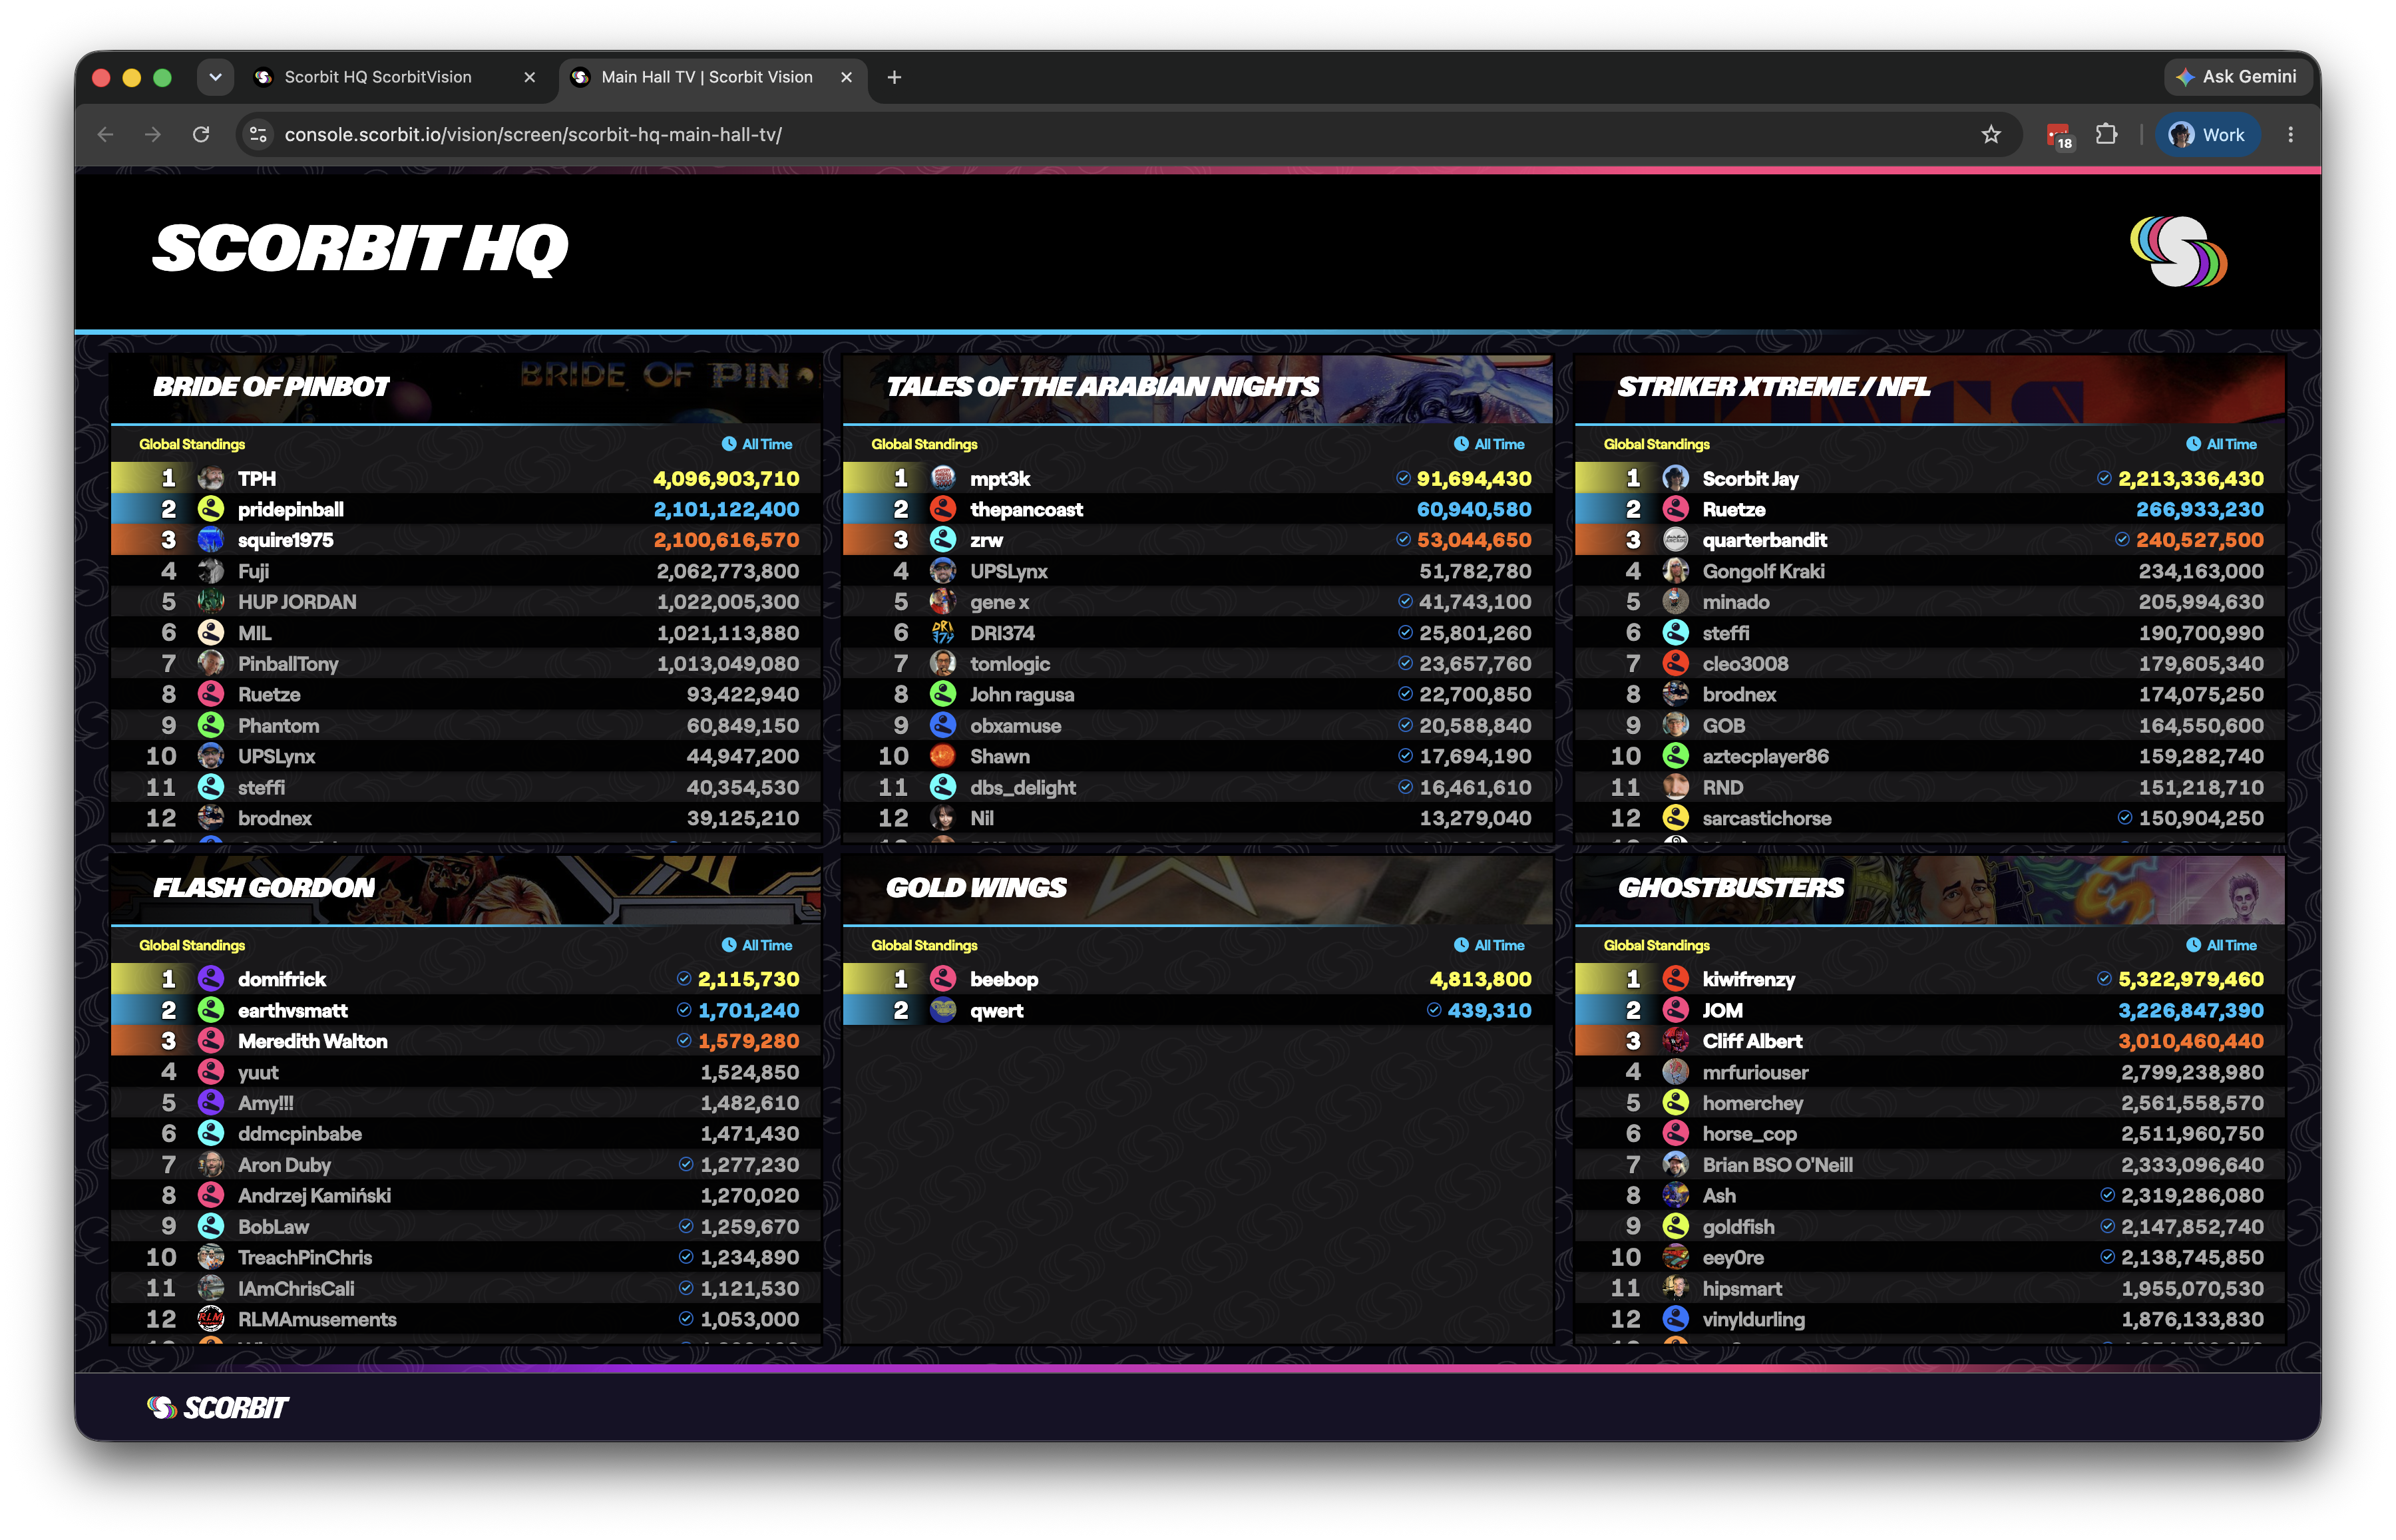Click squire1975 in Bride of Pinbot standings

(x=286, y=540)
